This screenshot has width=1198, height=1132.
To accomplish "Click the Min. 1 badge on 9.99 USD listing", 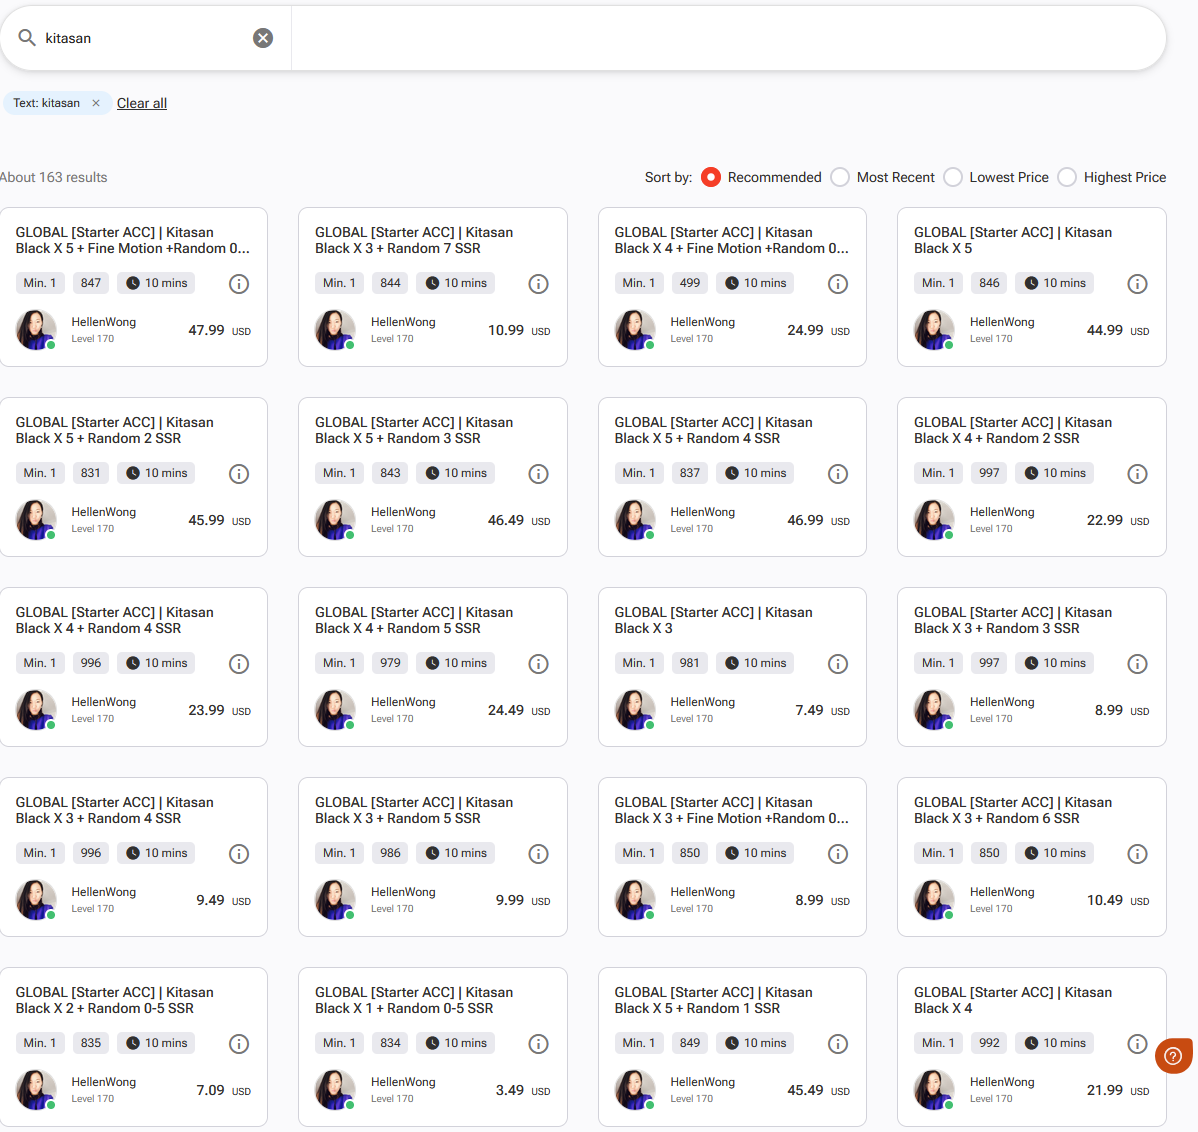I will pyautogui.click(x=339, y=853).
